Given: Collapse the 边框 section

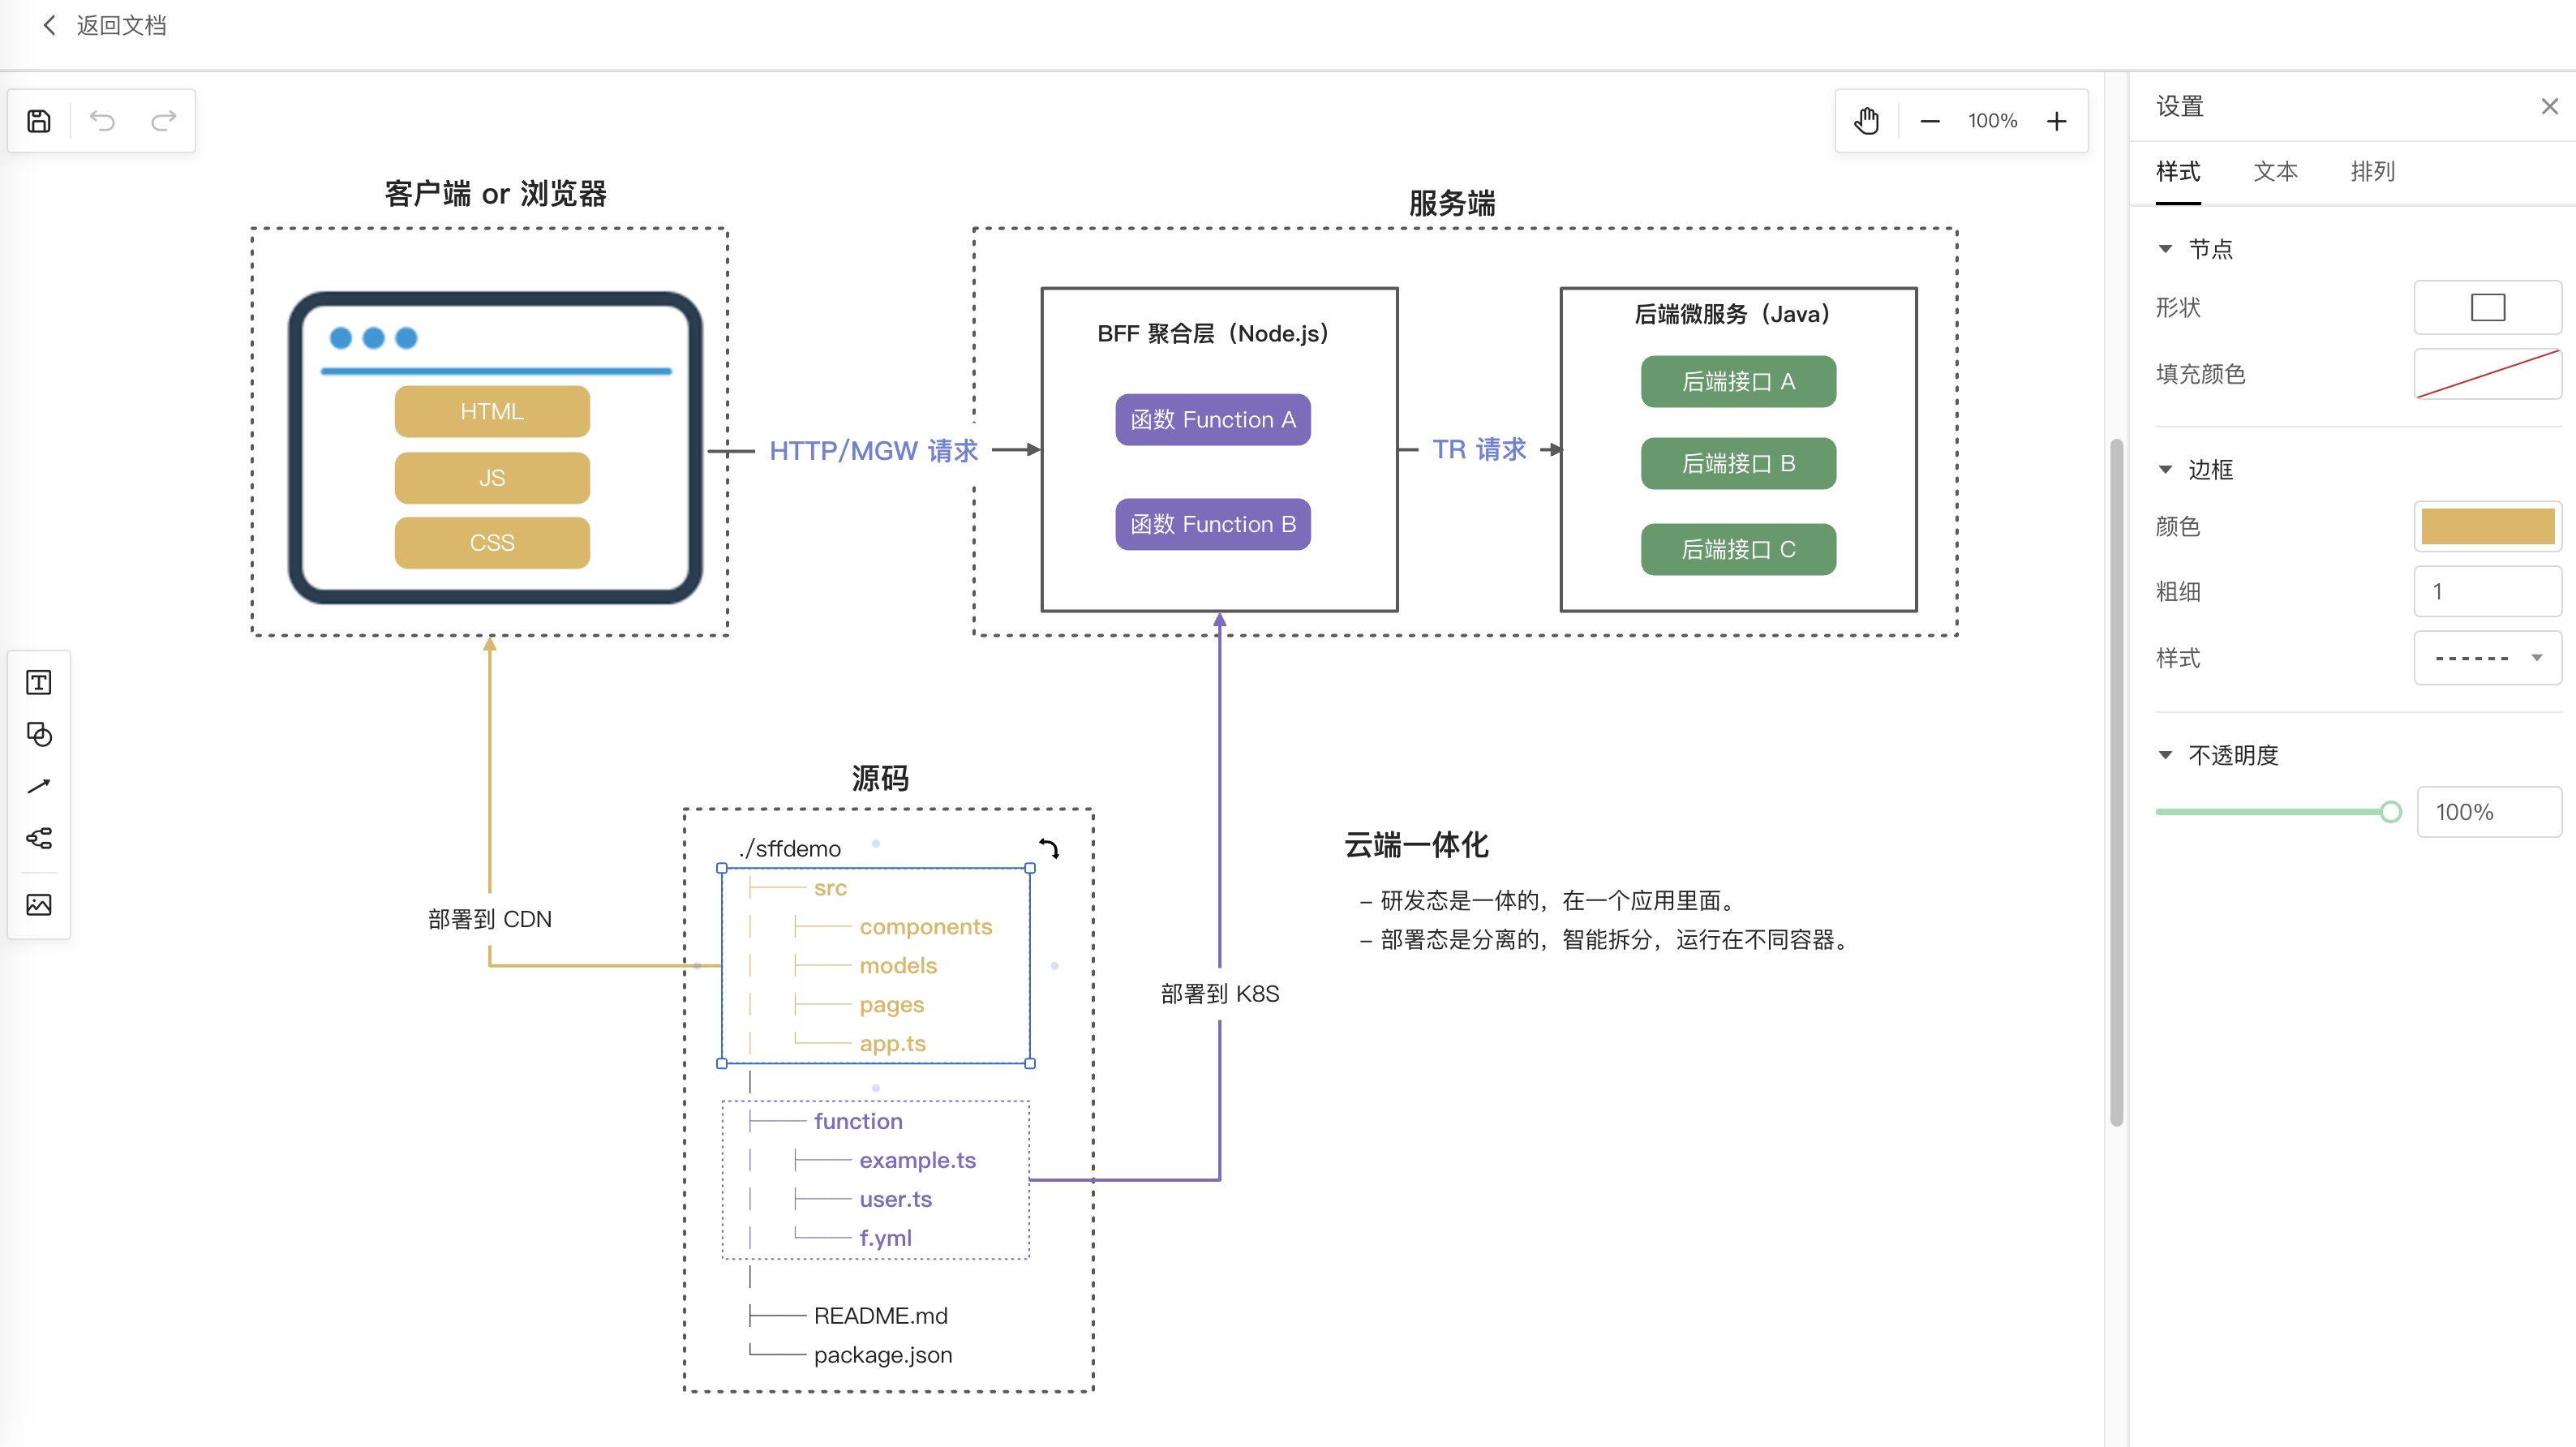Looking at the screenshot, I should point(2165,470).
